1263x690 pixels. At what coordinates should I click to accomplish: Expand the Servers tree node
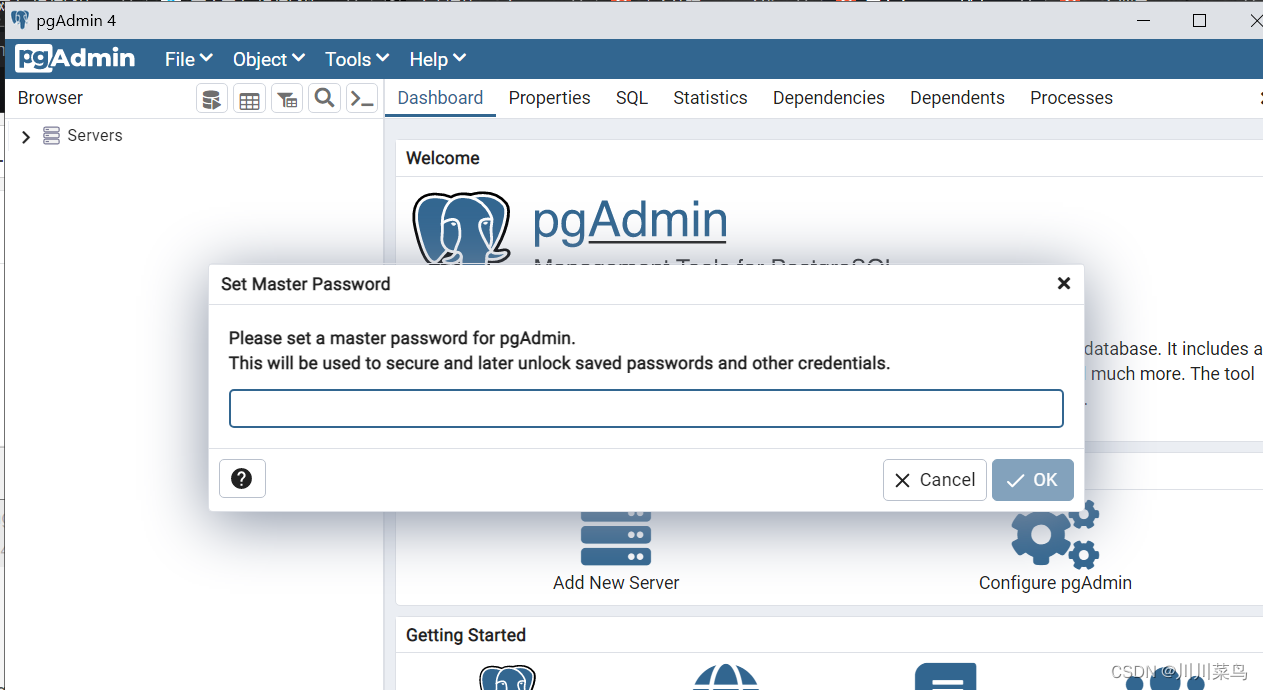click(26, 137)
